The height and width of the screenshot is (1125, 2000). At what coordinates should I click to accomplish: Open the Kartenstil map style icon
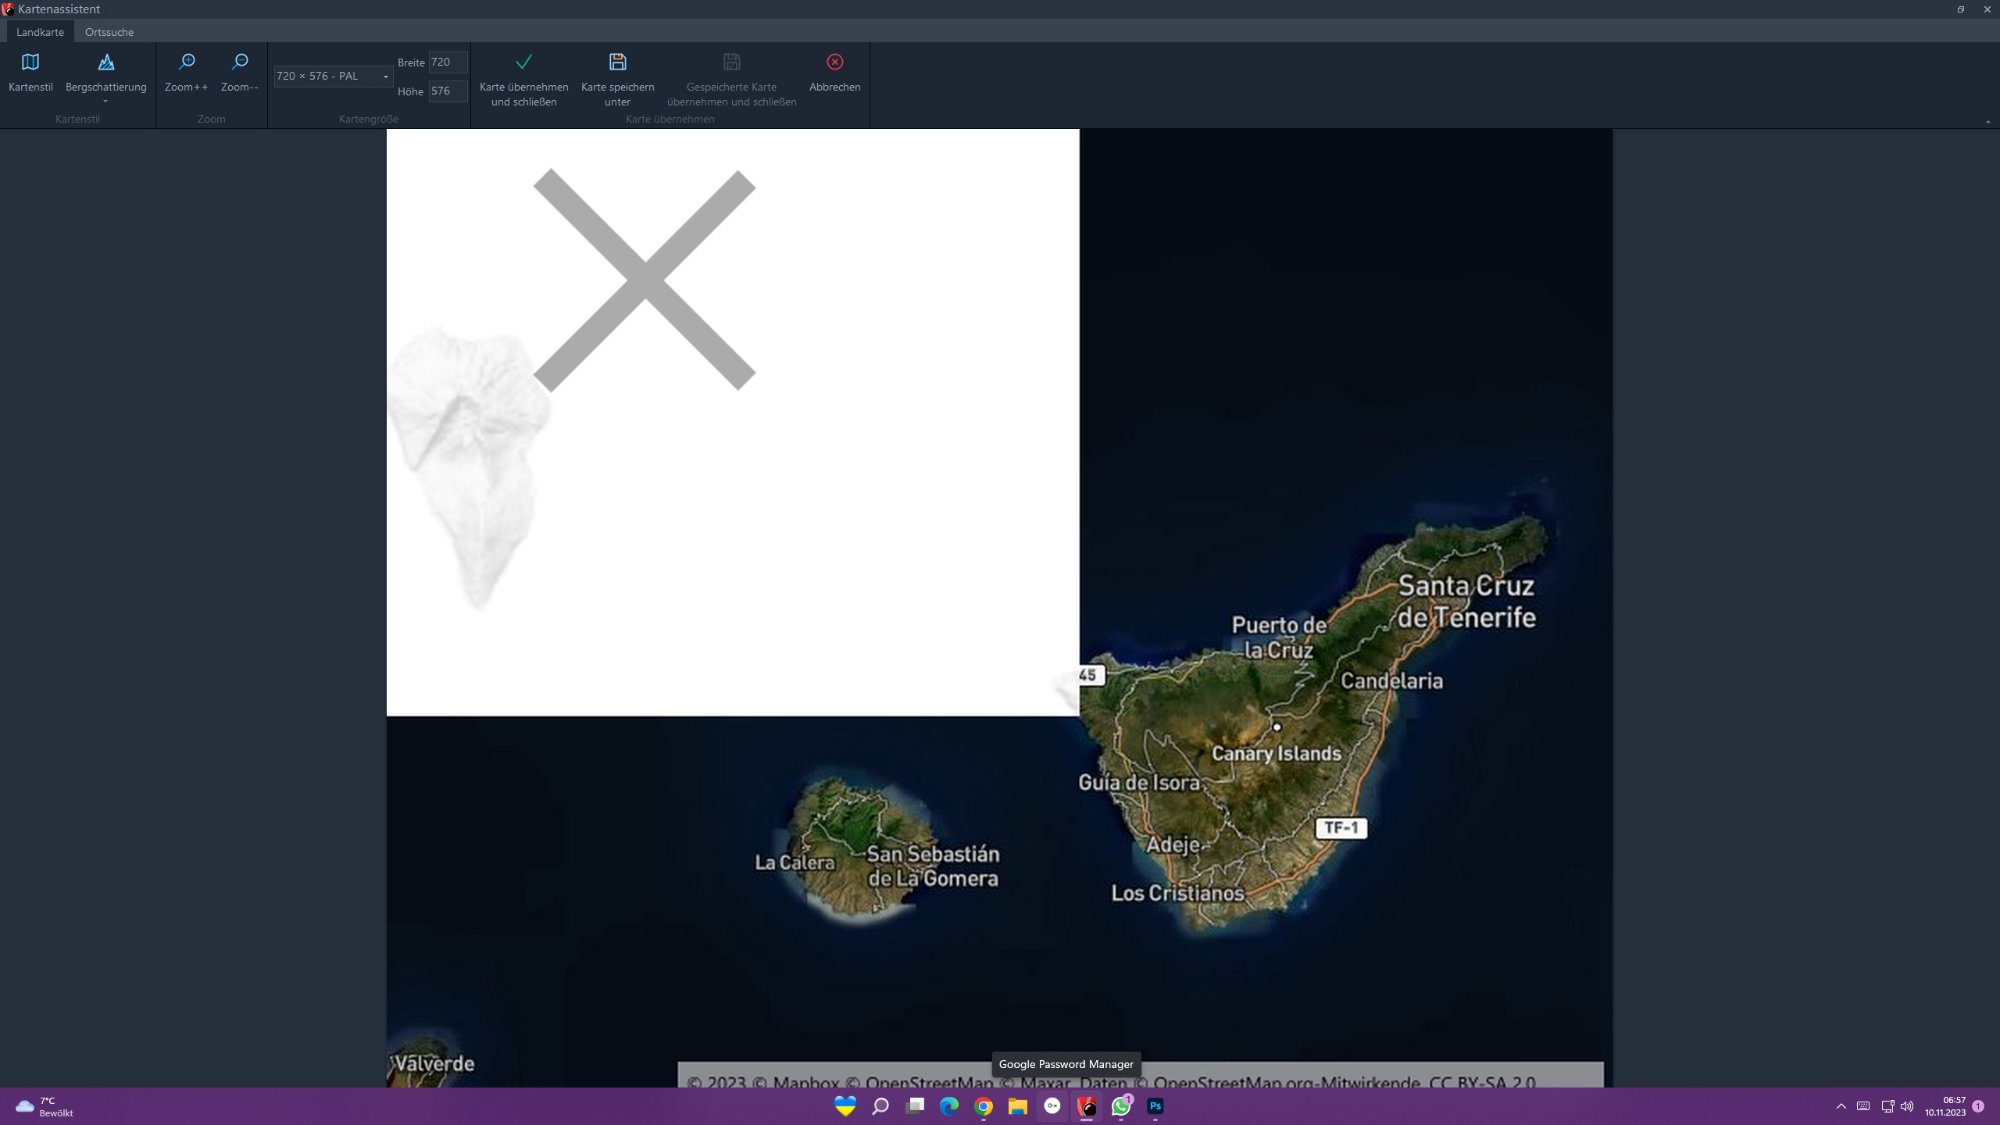click(30, 62)
